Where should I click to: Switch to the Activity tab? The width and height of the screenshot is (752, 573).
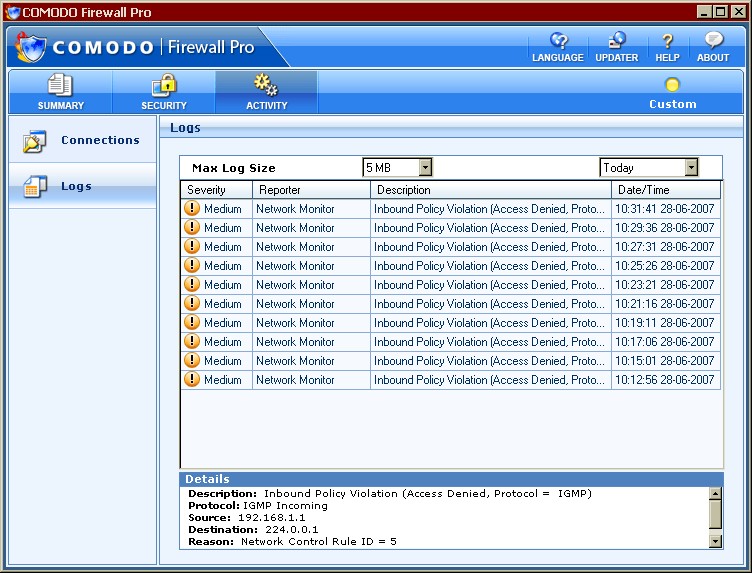click(266, 92)
